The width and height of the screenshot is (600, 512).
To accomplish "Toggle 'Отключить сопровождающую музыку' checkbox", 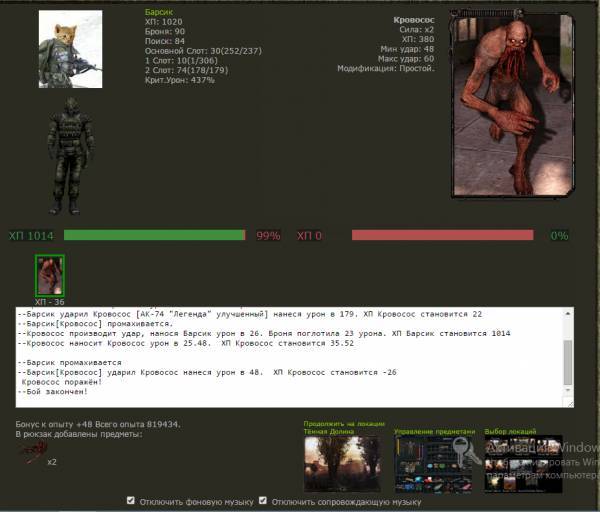I will click(x=263, y=501).
